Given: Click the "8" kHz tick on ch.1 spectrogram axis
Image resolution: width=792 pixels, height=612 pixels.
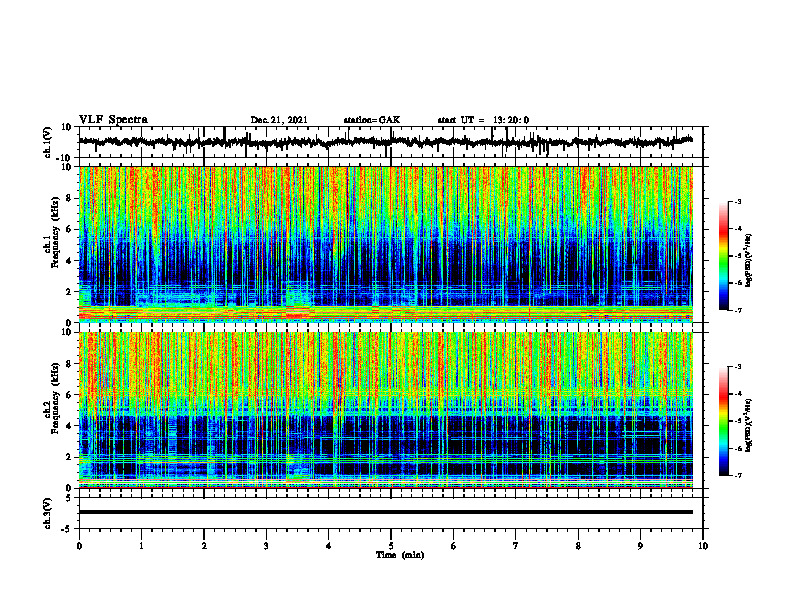Looking at the screenshot, I should [69, 198].
